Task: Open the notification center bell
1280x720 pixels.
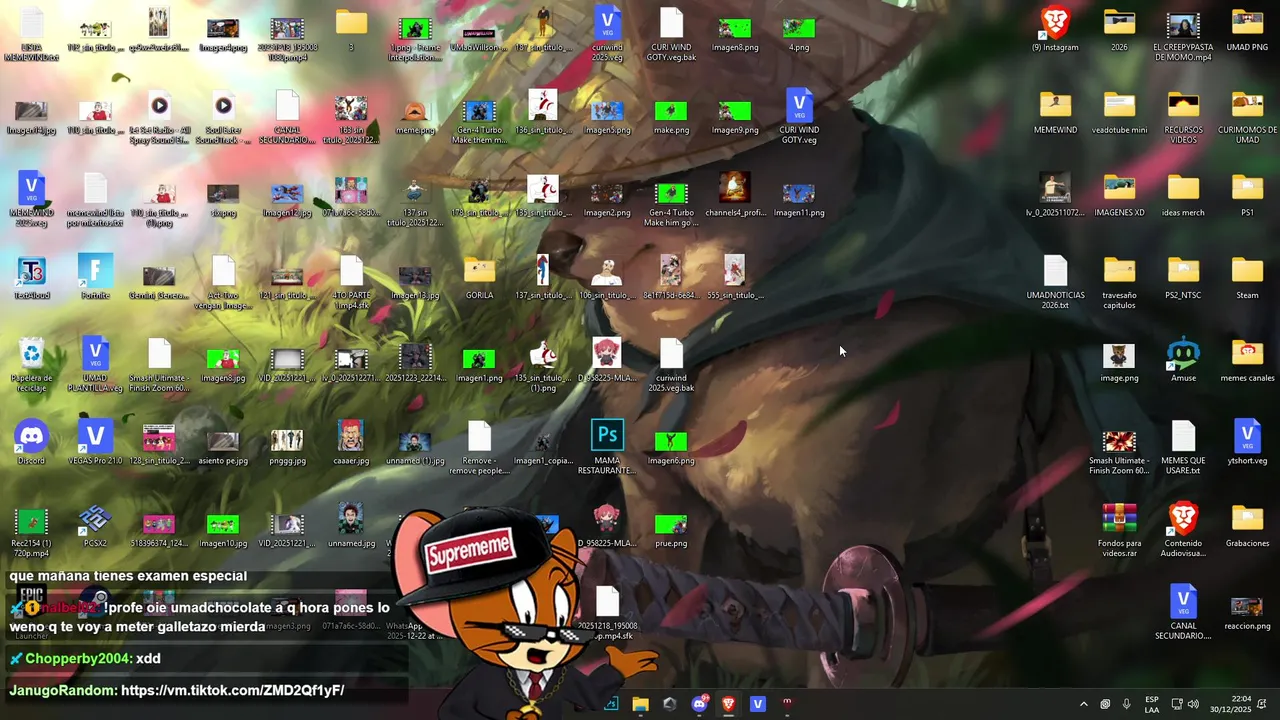Action: tap(1262, 704)
